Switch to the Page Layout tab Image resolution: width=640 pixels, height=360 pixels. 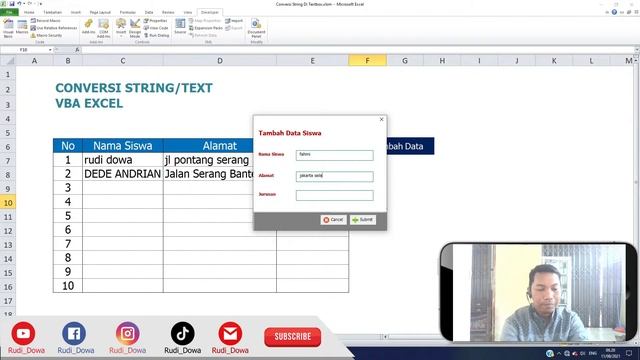(x=100, y=12)
